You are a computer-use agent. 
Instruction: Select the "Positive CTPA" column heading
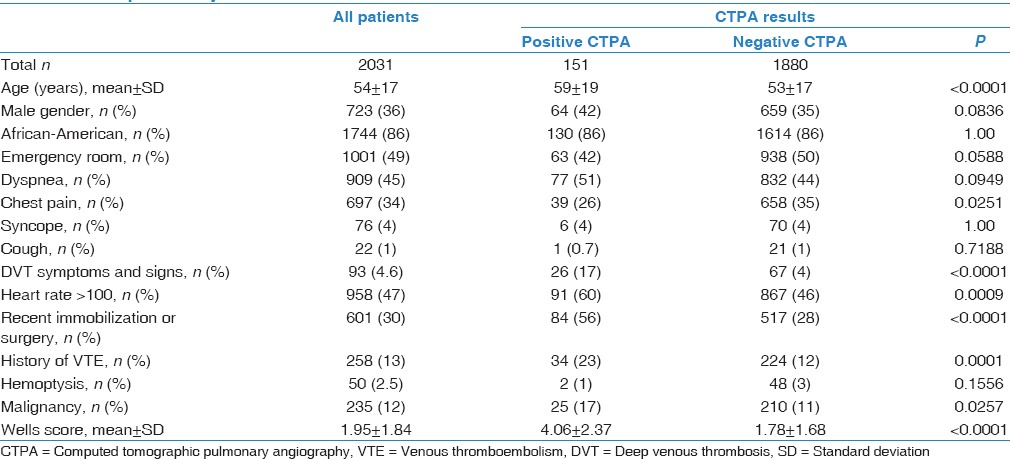point(574,40)
